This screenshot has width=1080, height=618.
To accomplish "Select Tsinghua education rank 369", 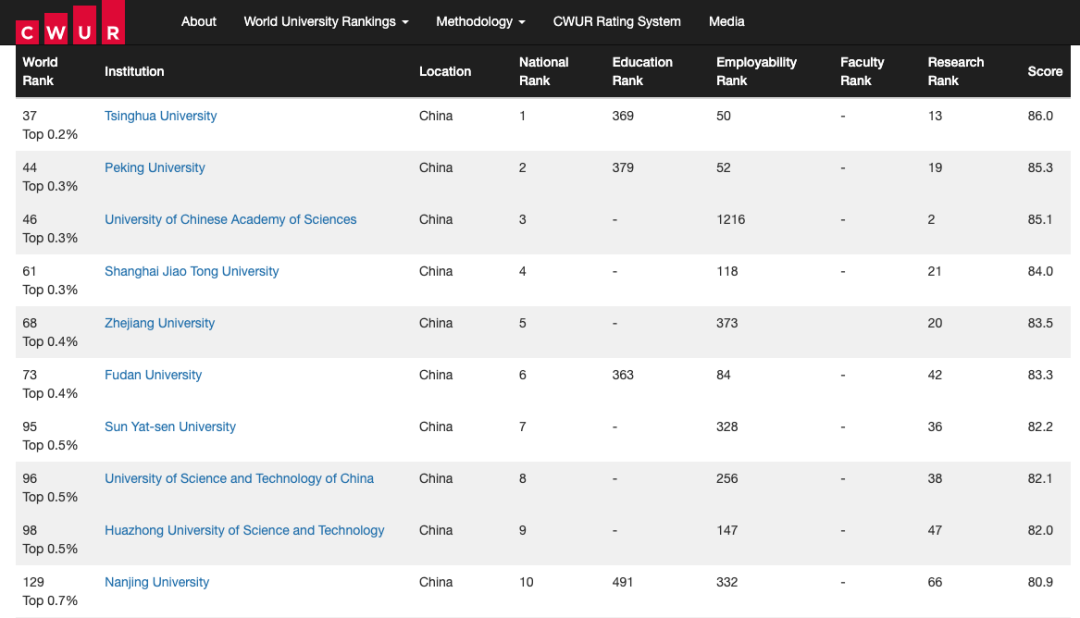I will click(x=623, y=116).
